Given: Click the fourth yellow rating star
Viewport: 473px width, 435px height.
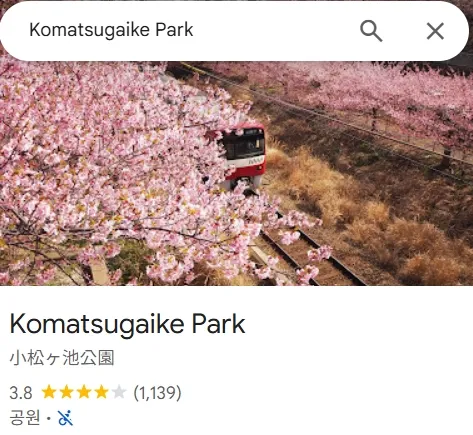Looking at the screenshot, I should point(101,392).
